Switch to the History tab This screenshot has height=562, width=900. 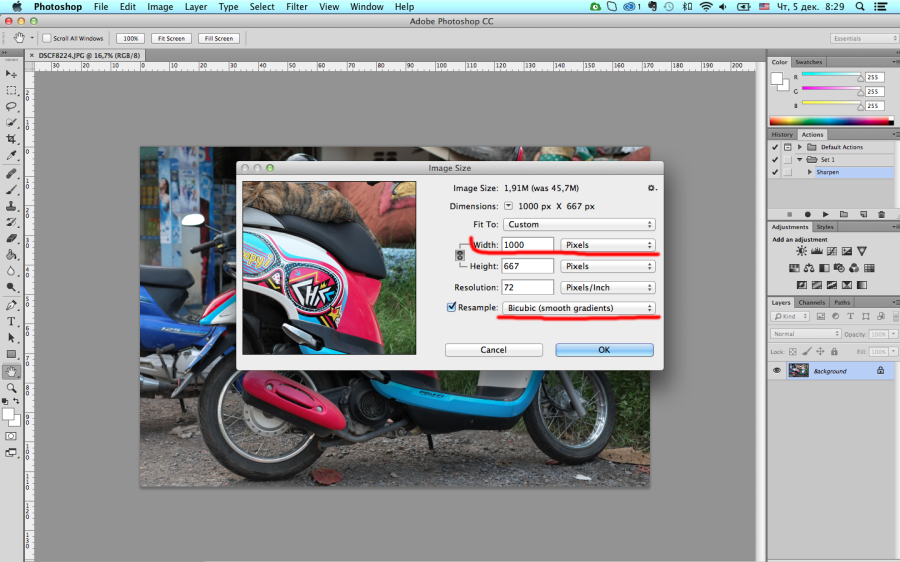click(x=782, y=134)
